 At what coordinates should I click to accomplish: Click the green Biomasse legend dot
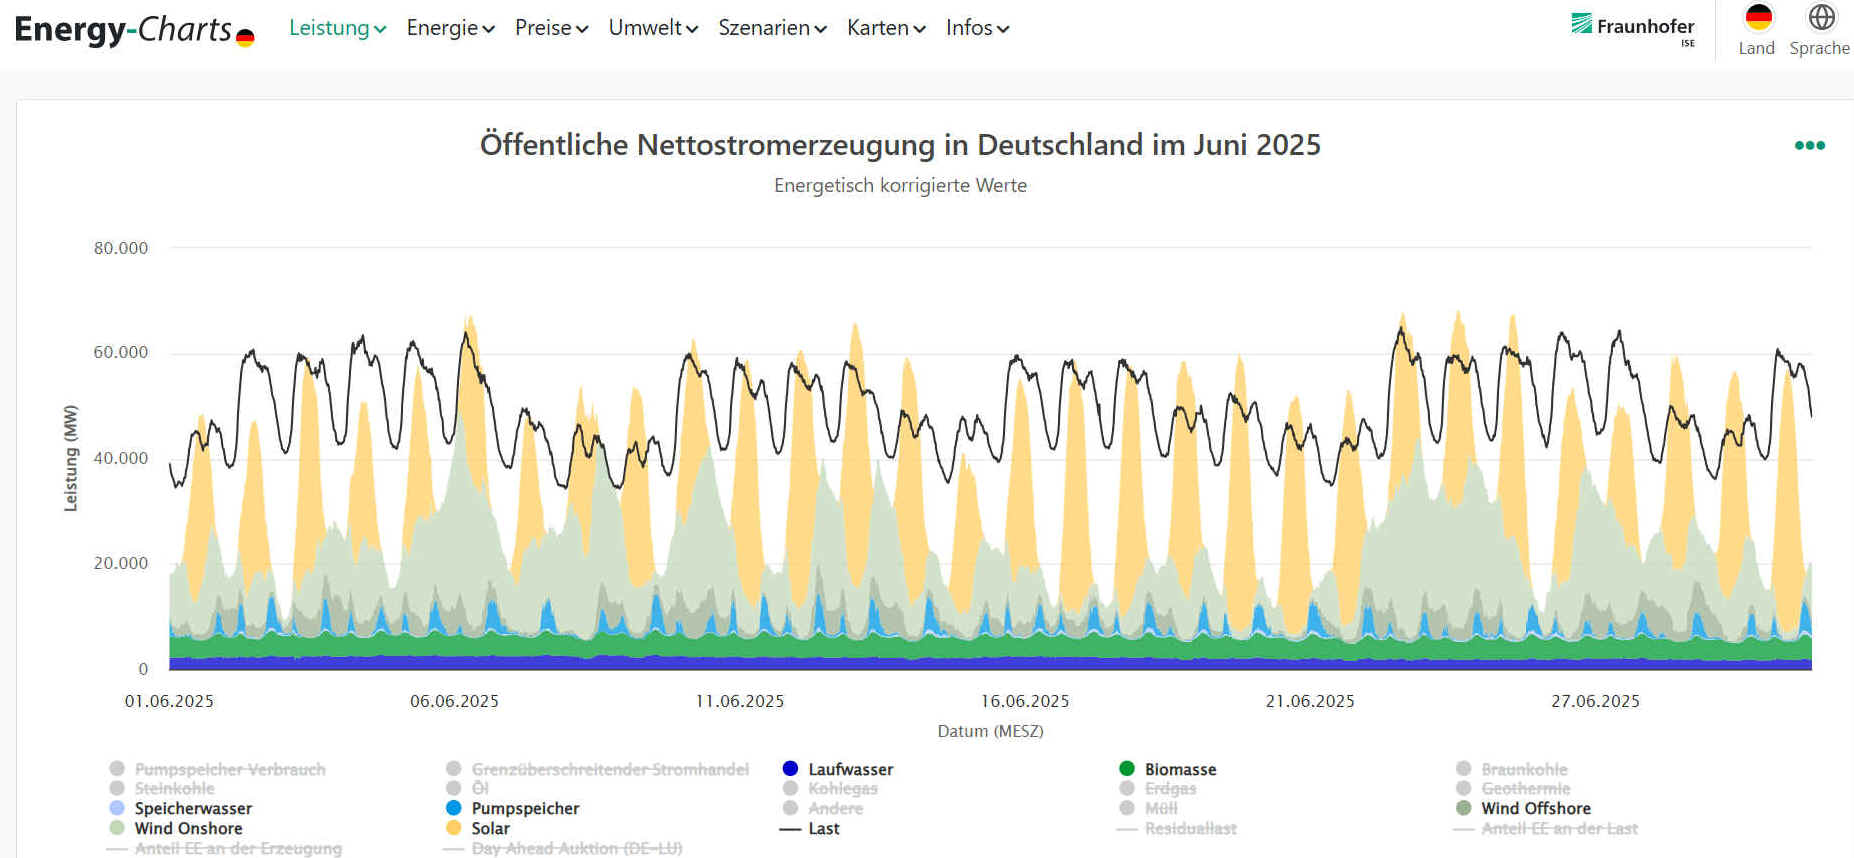tap(1127, 769)
